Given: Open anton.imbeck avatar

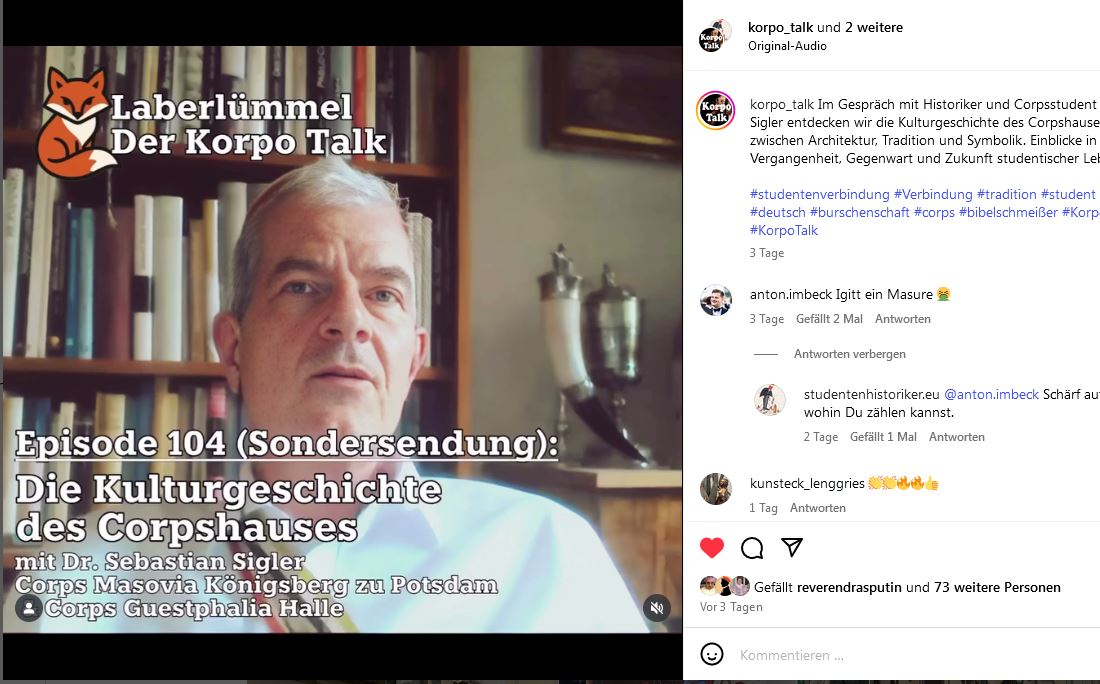Looking at the screenshot, I should click(716, 300).
